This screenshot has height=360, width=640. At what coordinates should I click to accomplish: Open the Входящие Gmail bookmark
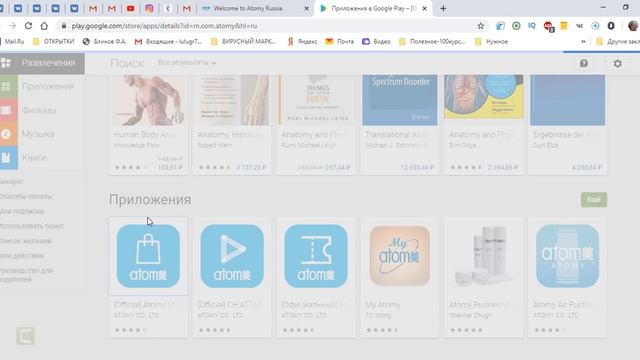coord(168,42)
